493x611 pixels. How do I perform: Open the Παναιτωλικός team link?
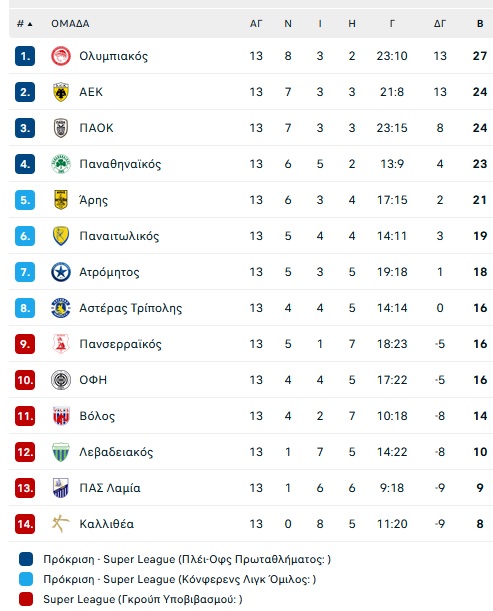[119, 236]
